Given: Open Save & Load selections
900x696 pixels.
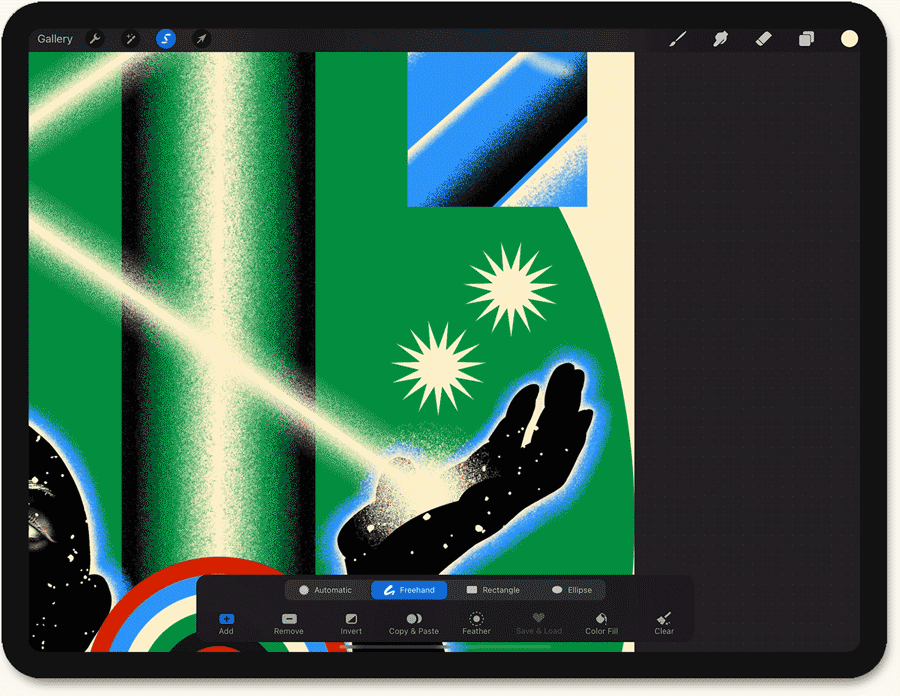Looking at the screenshot, I should tap(538, 624).
